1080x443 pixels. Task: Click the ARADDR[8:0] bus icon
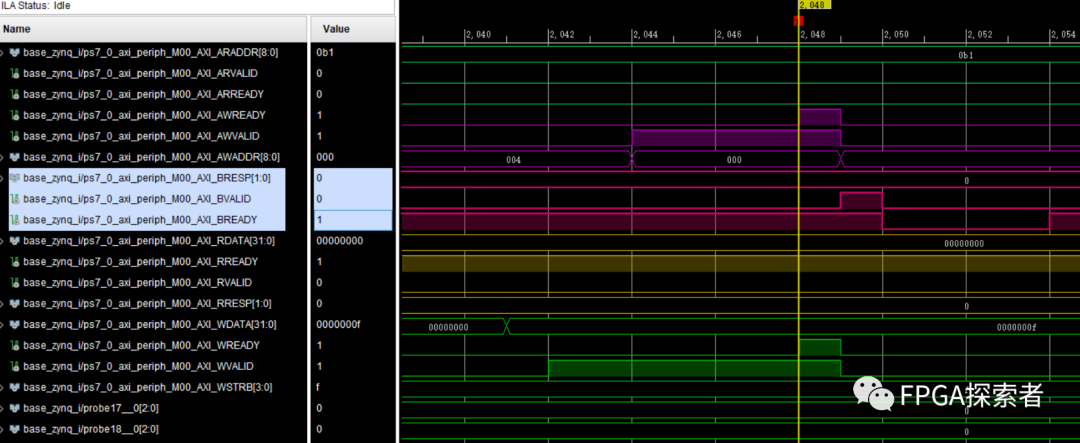[15, 52]
